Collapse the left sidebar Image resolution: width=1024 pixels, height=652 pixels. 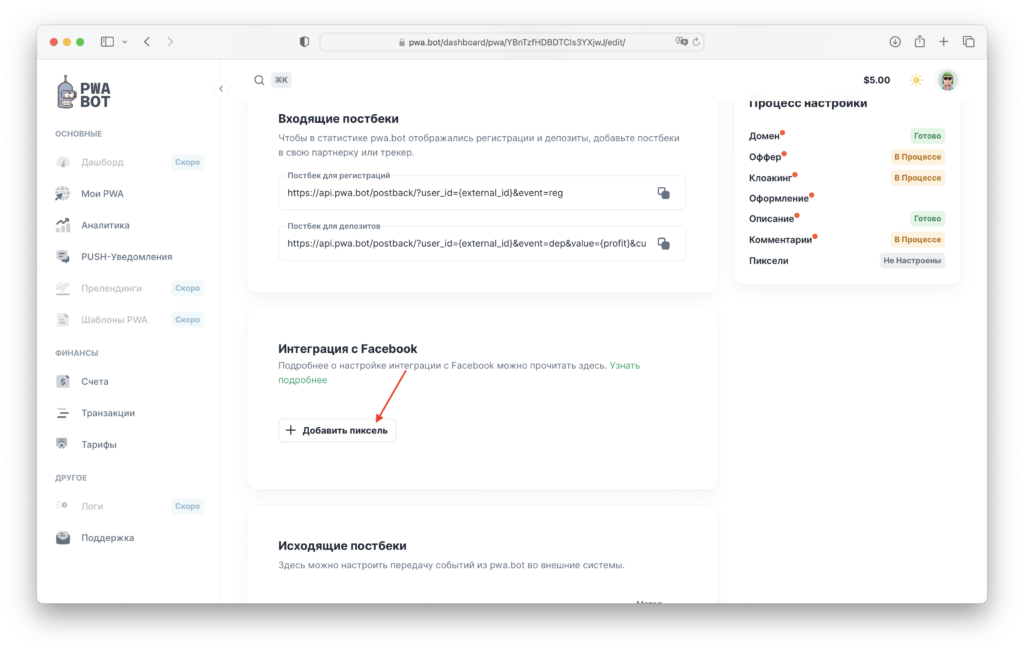(x=221, y=89)
